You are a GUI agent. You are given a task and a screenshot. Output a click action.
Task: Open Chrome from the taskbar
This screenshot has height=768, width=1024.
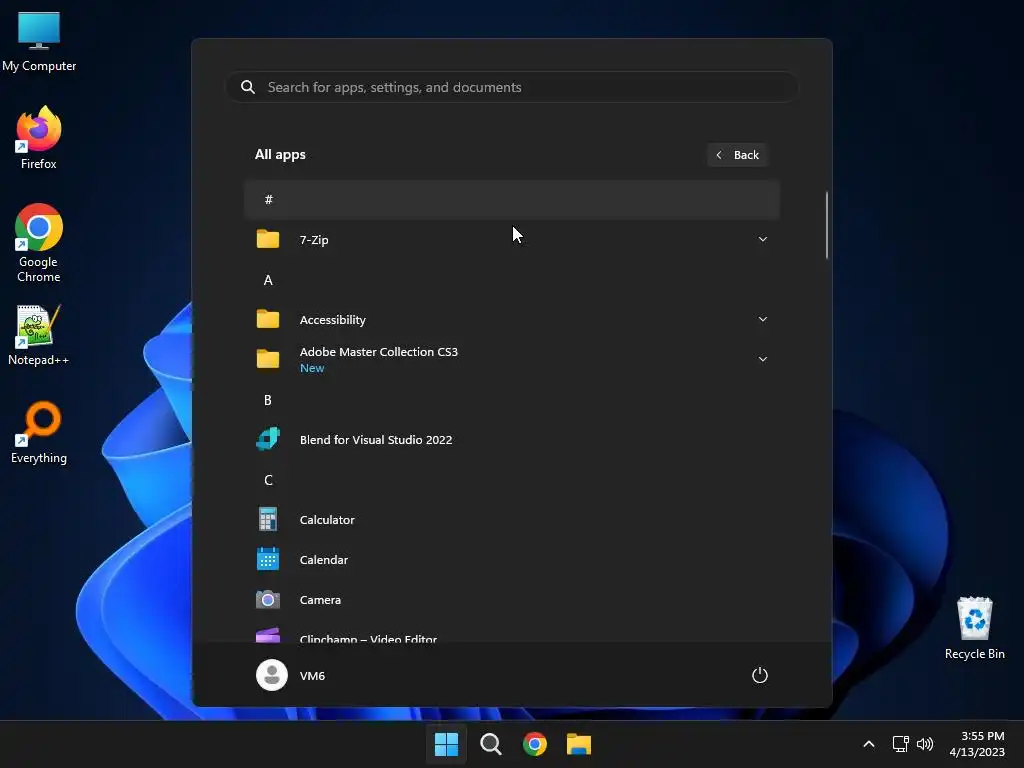click(x=535, y=744)
